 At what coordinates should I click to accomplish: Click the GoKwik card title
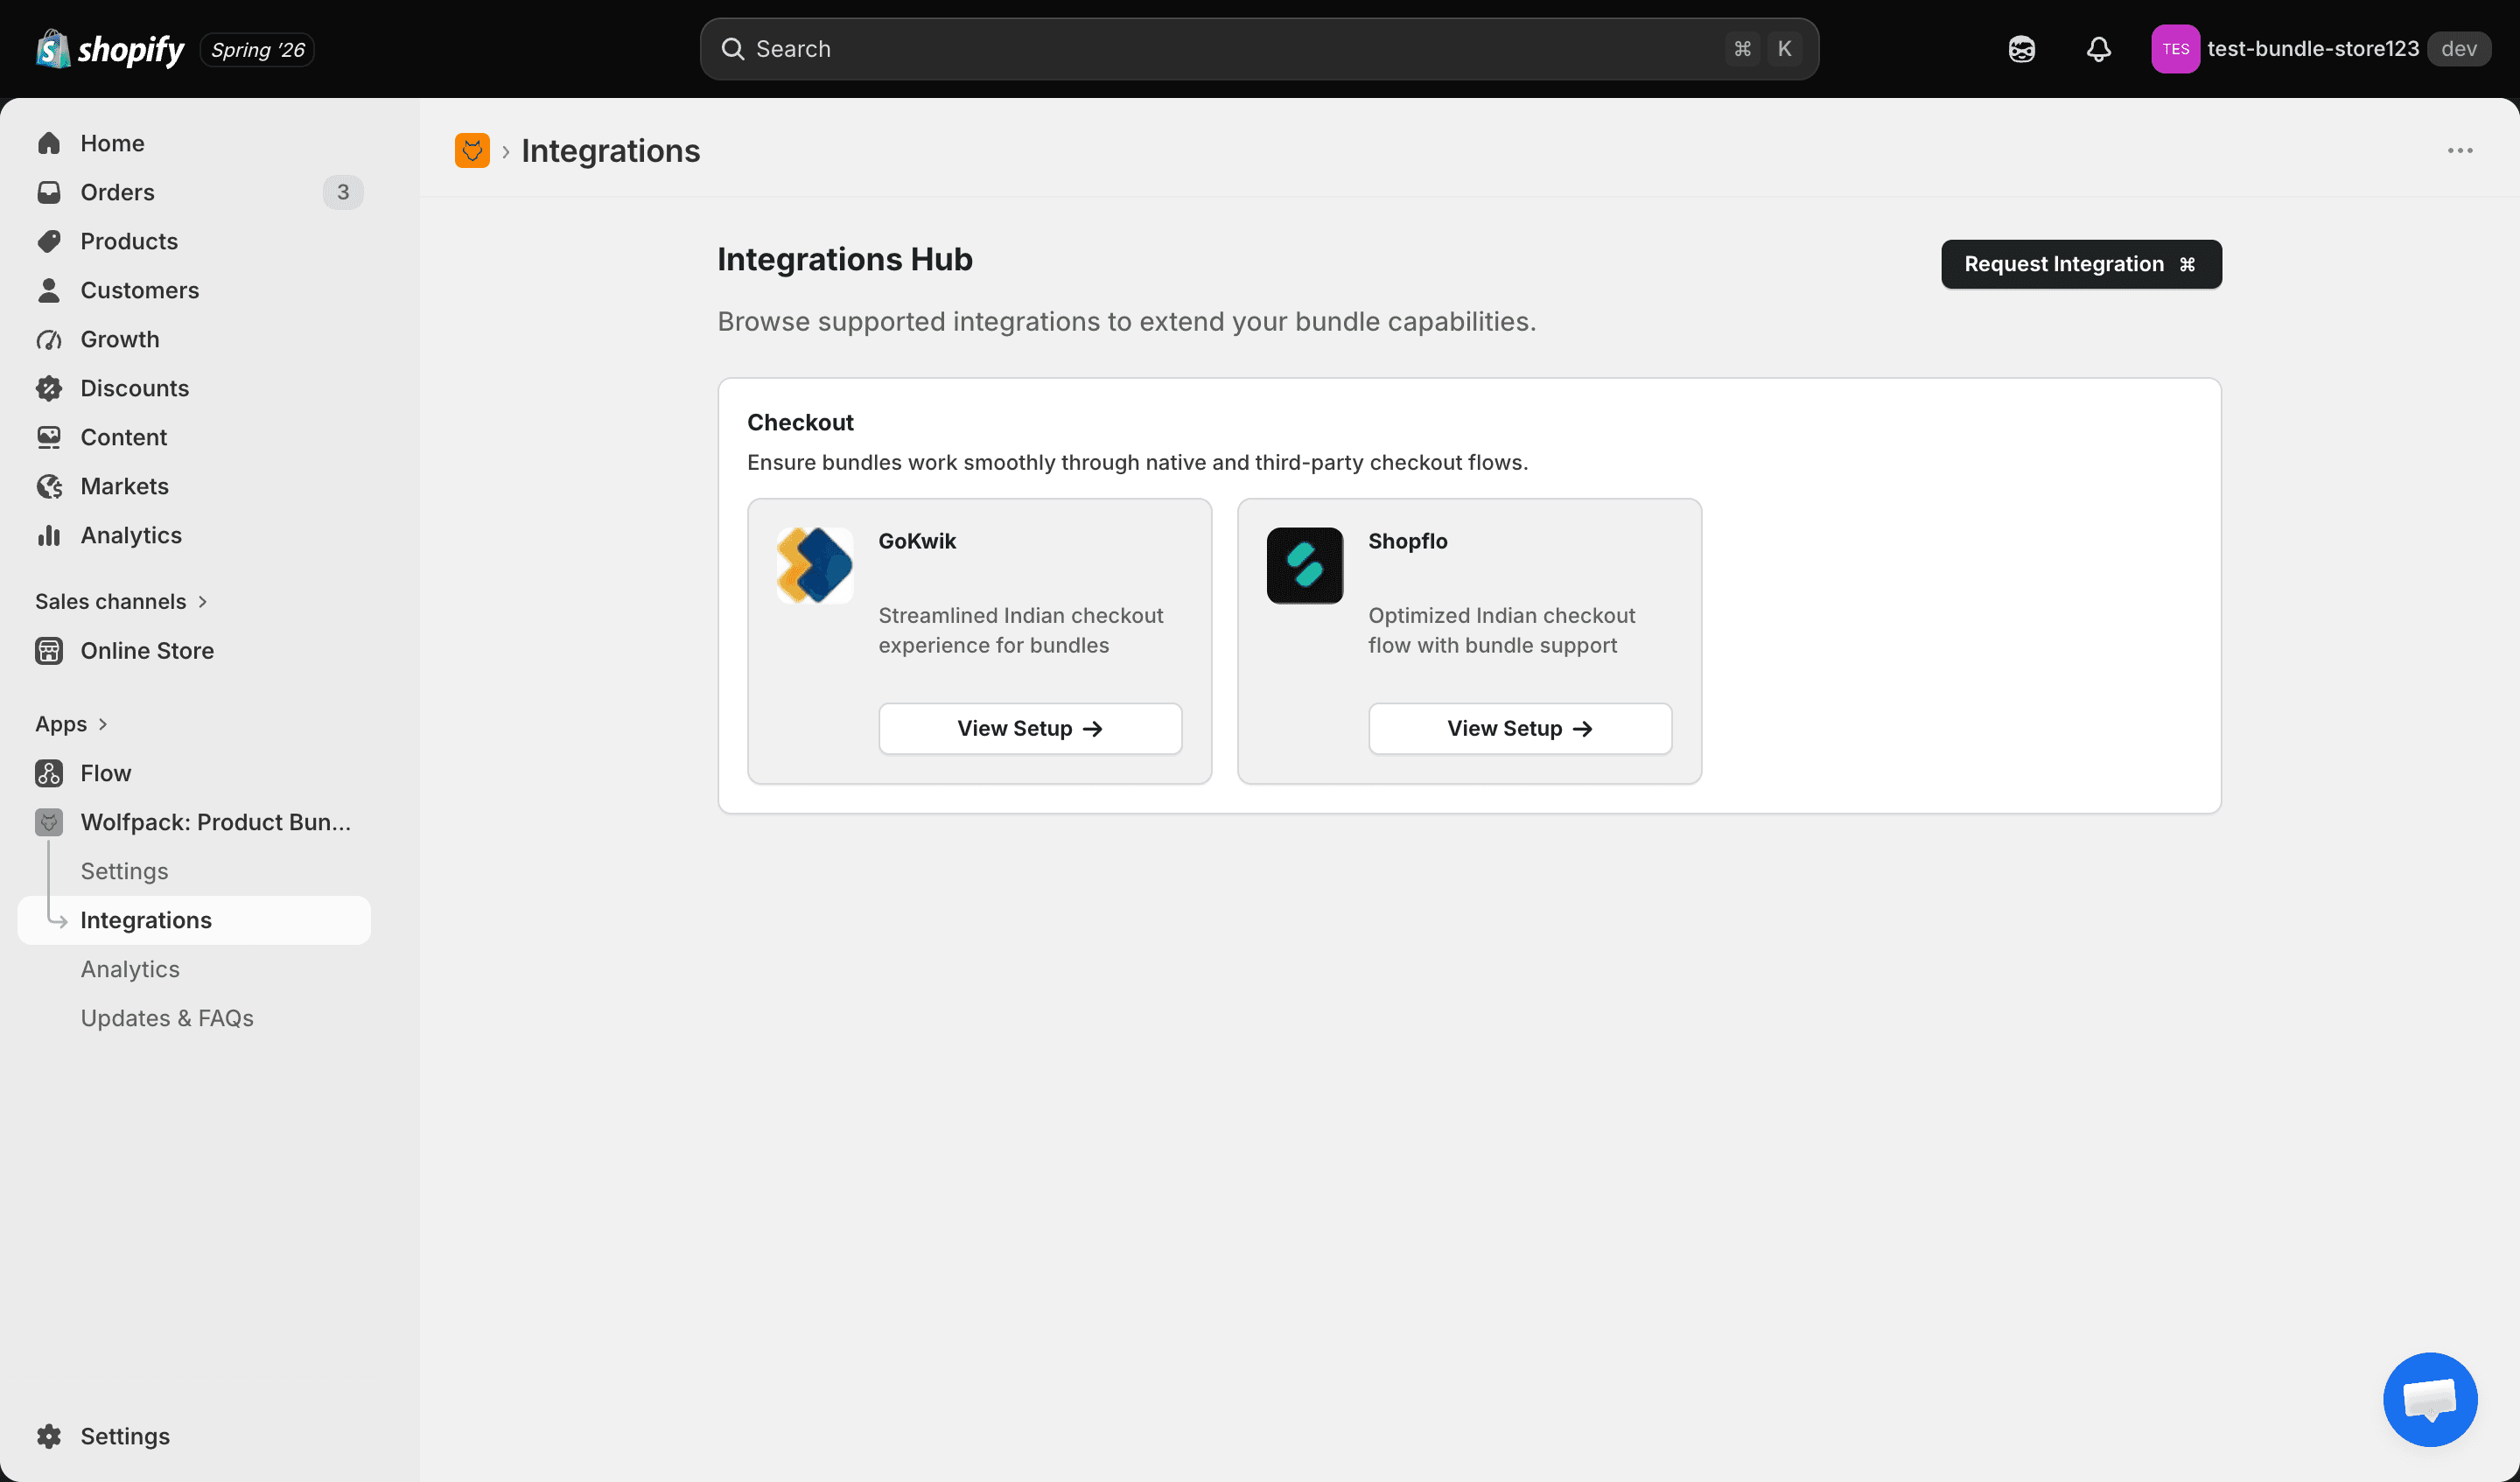point(917,541)
